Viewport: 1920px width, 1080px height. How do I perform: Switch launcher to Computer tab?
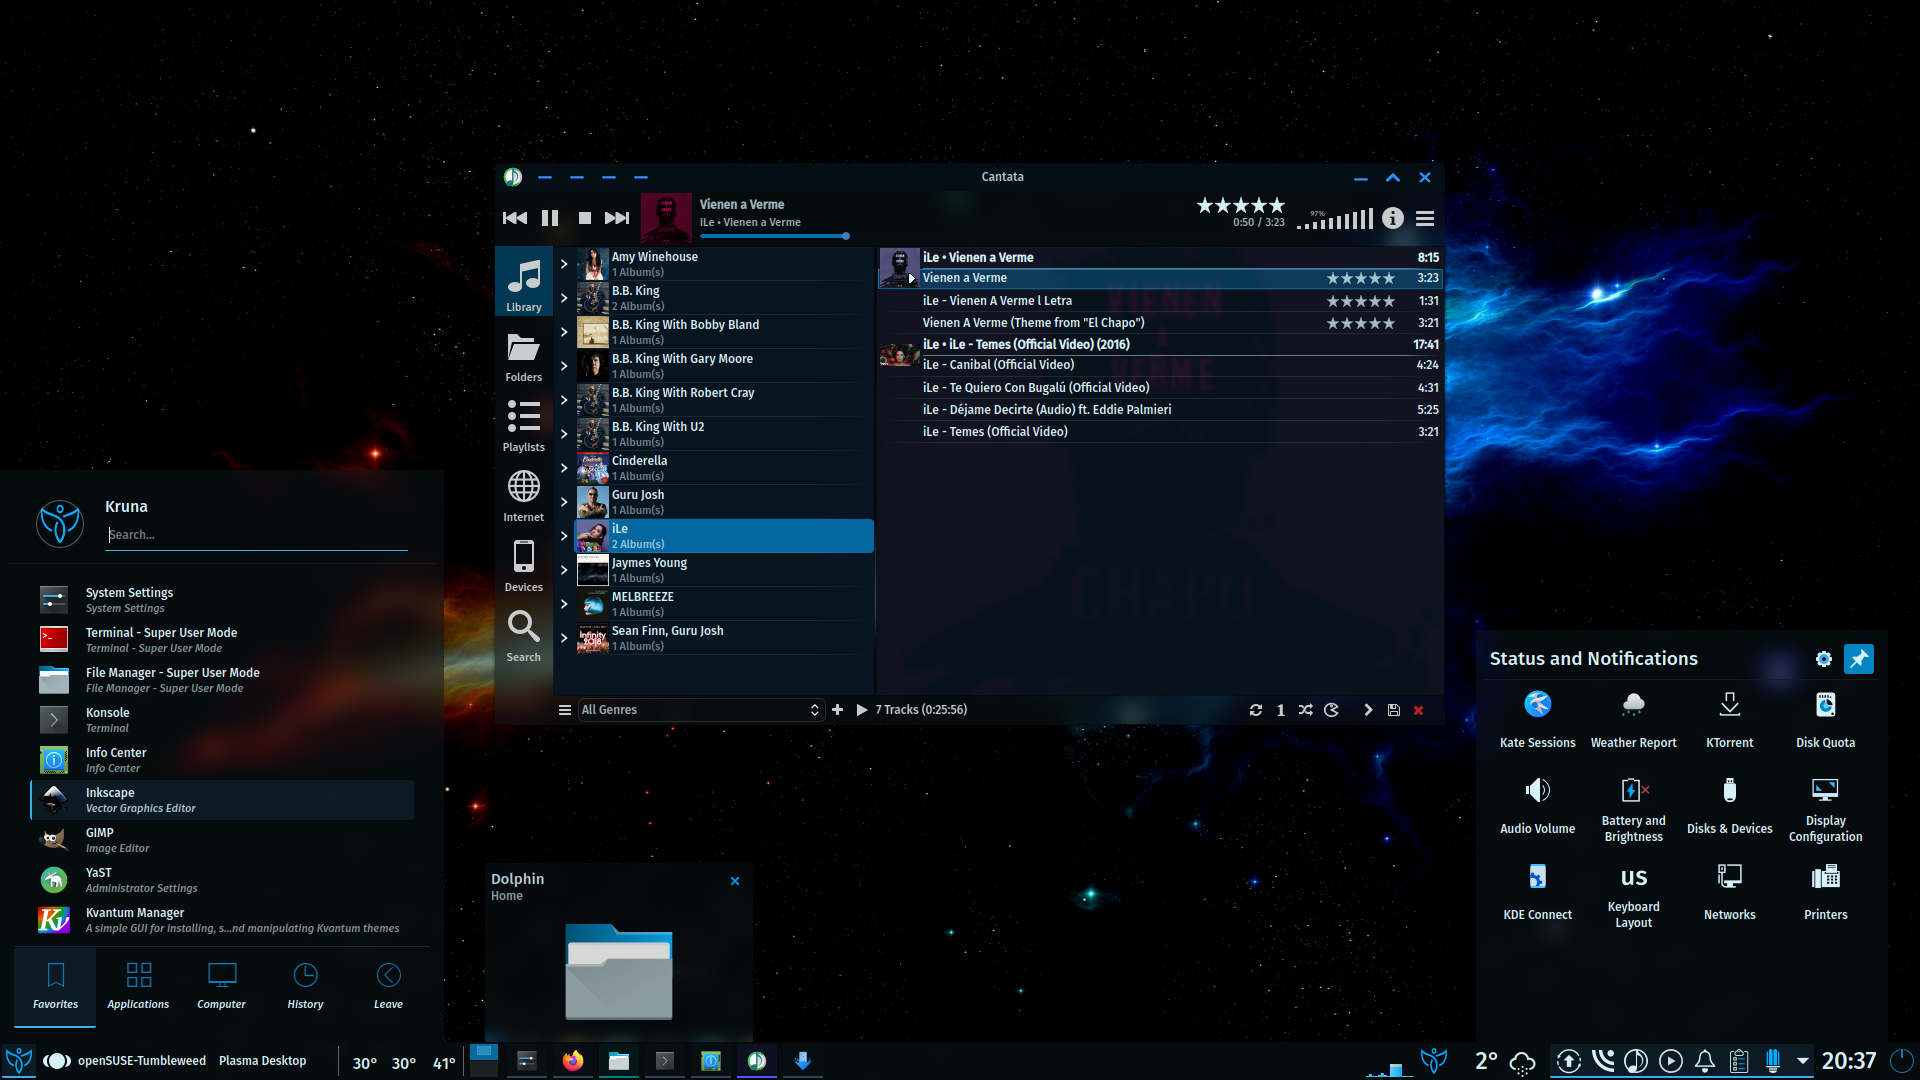[x=221, y=986]
